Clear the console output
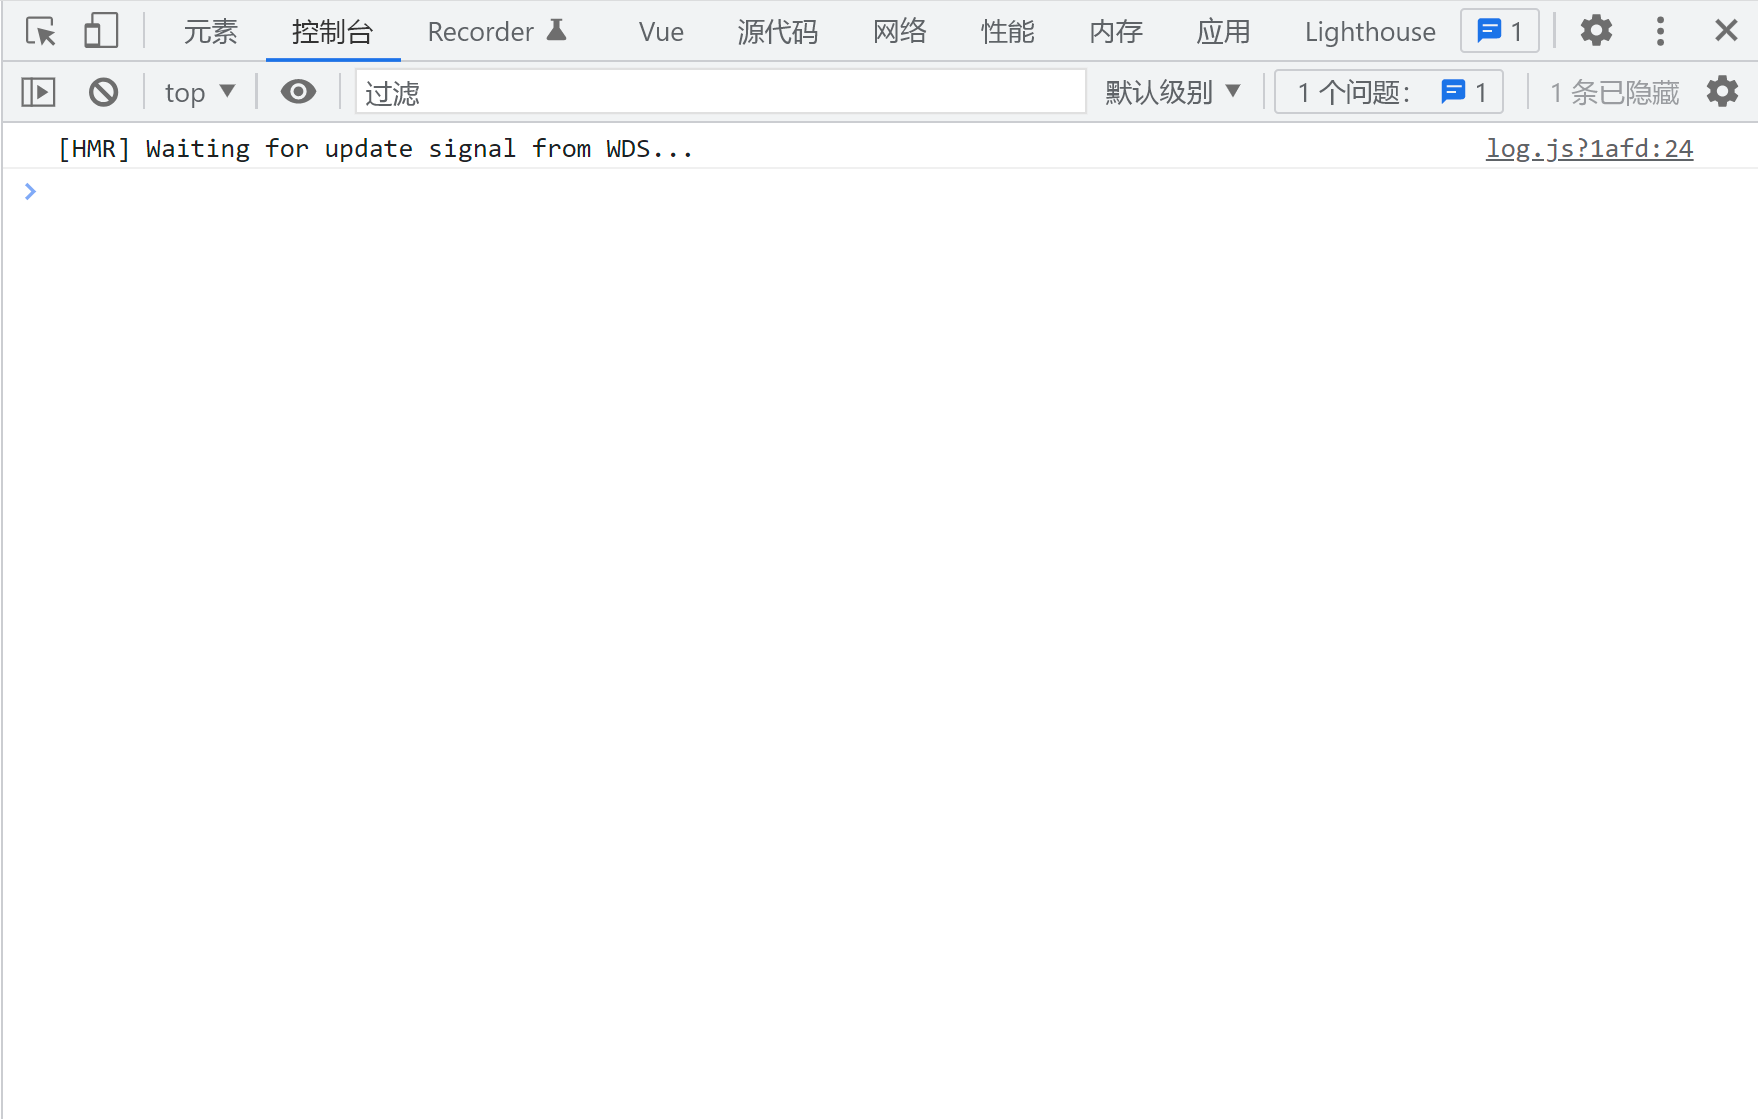 [x=103, y=91]
